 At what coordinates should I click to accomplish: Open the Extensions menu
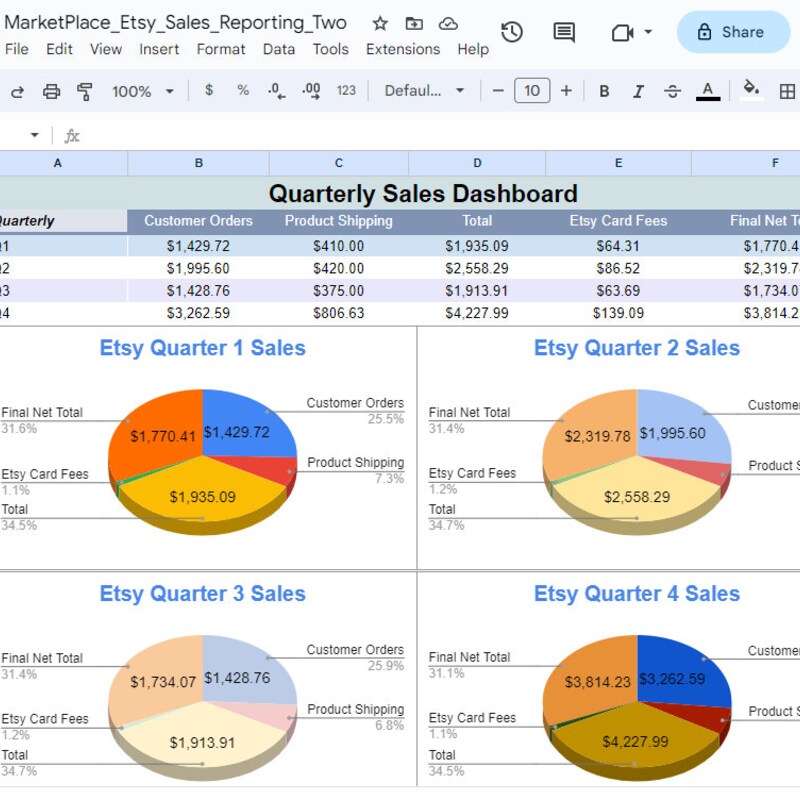pos(403,49)
